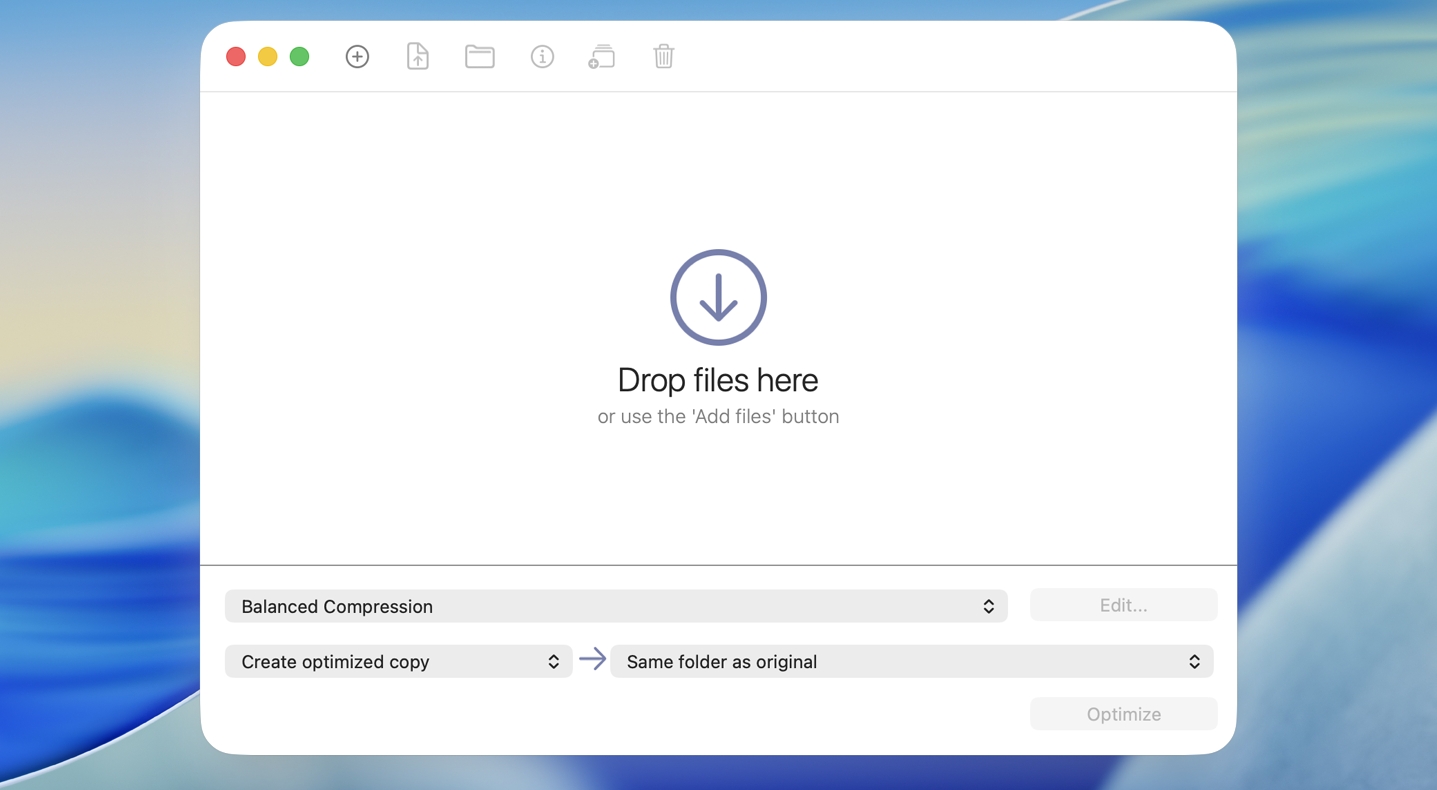Viewport: 1437px width, 790px height.
Task: Click the chevrons beside Balanced Compression
Action: pyautogui.click(x=989, y=606)
